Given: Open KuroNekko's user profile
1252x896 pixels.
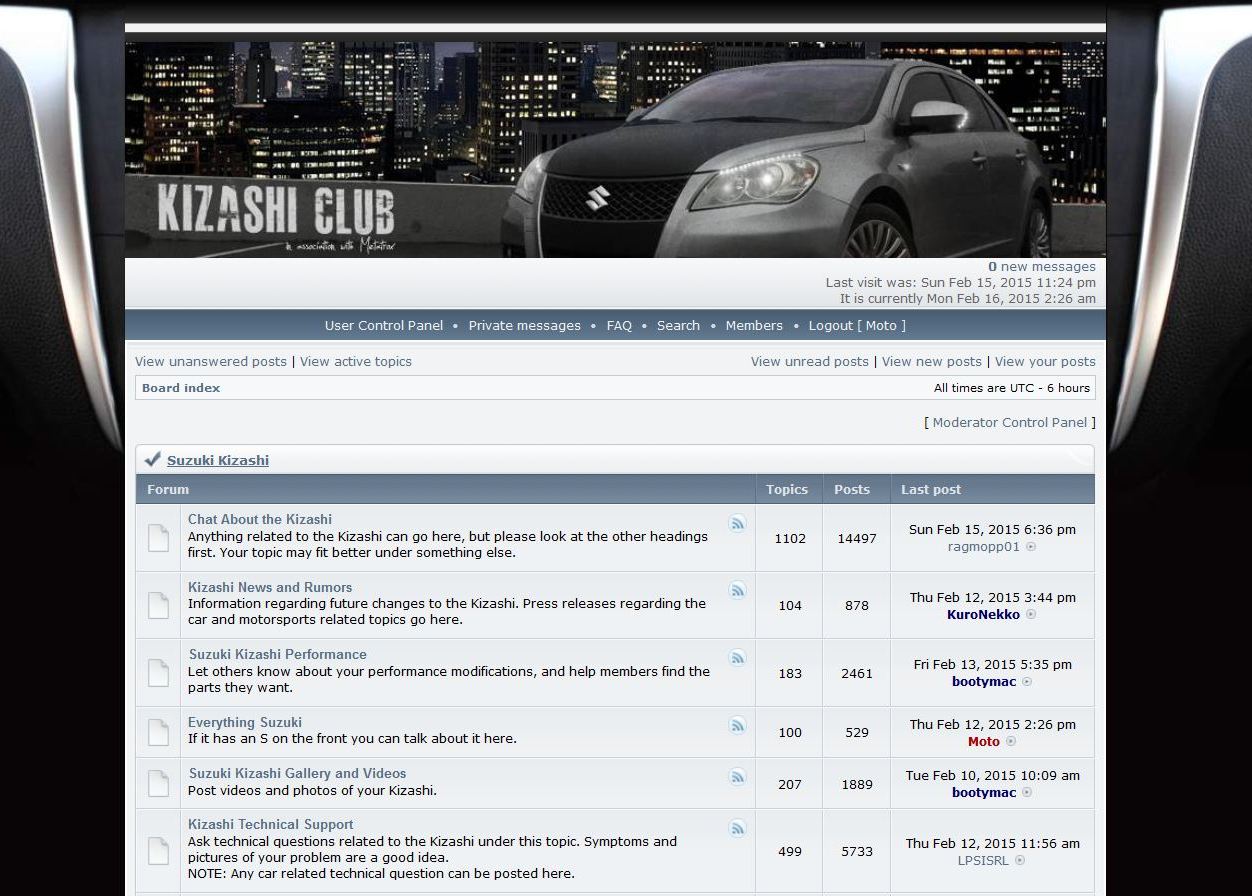Looking at the screenshot, I should coord(984,614).
